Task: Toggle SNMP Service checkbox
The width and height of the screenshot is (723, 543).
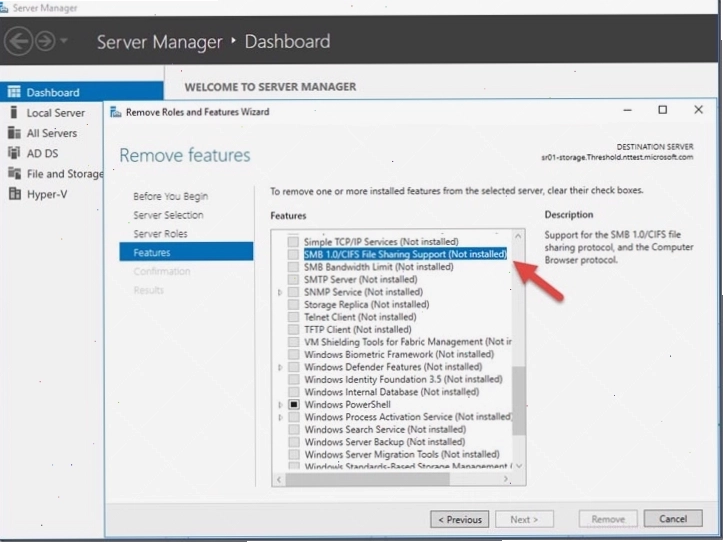Action: 293,292
